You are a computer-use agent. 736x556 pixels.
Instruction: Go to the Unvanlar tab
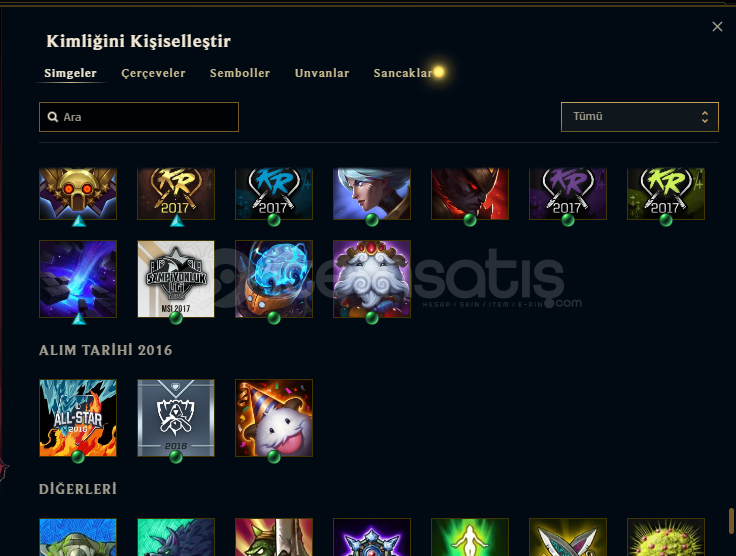pos(322,73)
